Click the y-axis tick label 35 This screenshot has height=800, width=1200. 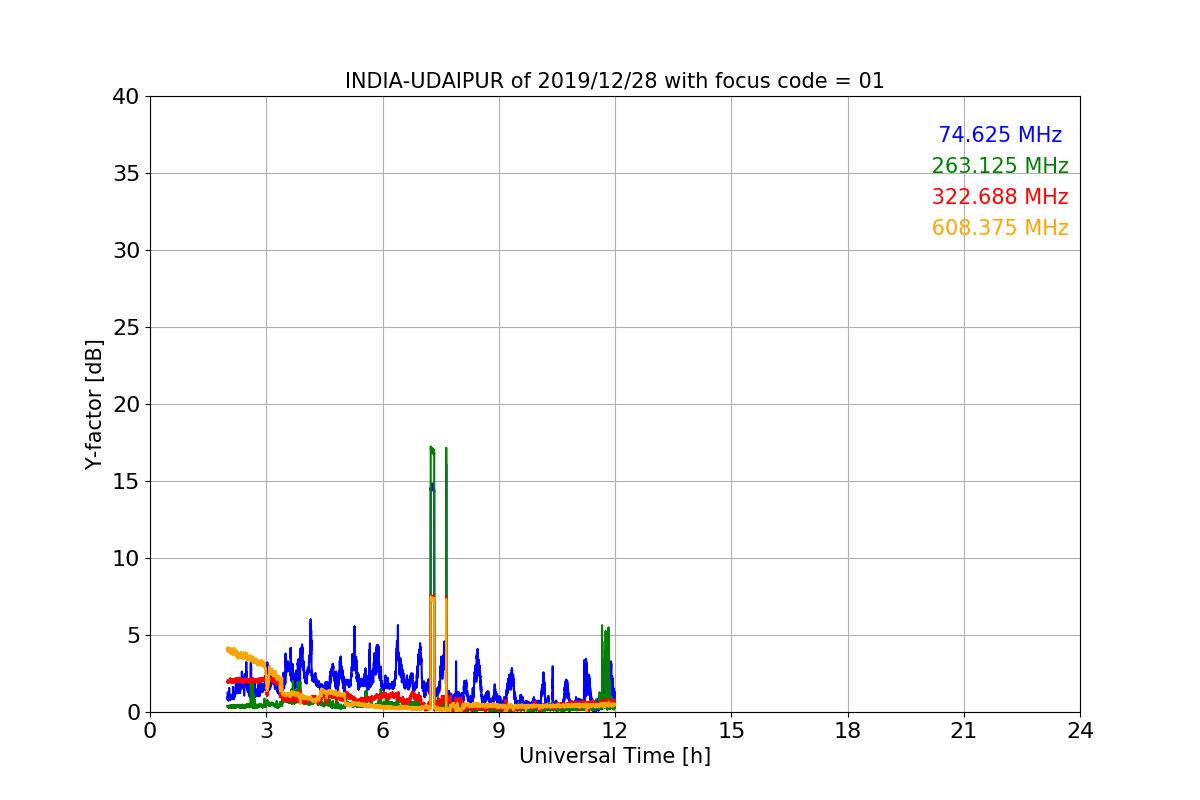(125, 174)
